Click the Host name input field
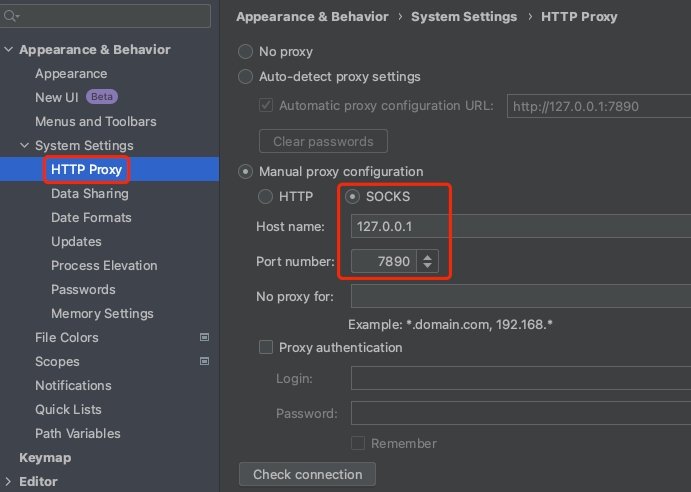Screen dimensions: 691x492 click(x=521, y=226)
